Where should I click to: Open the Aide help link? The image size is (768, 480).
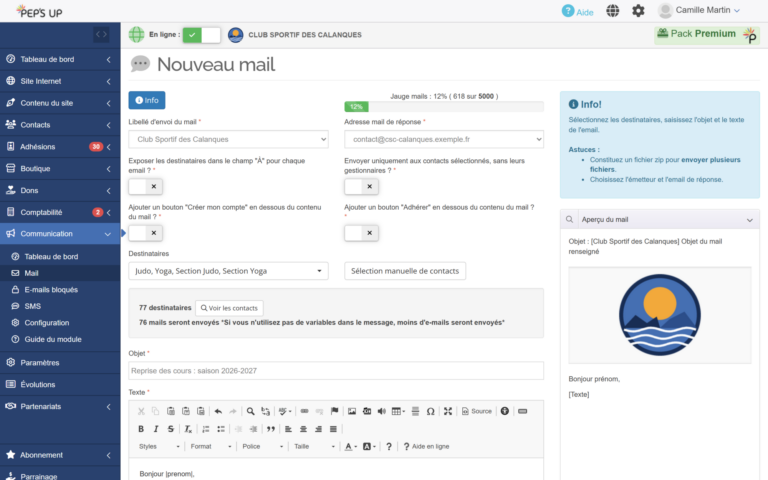pyautogui.click(x=578, y=11)
